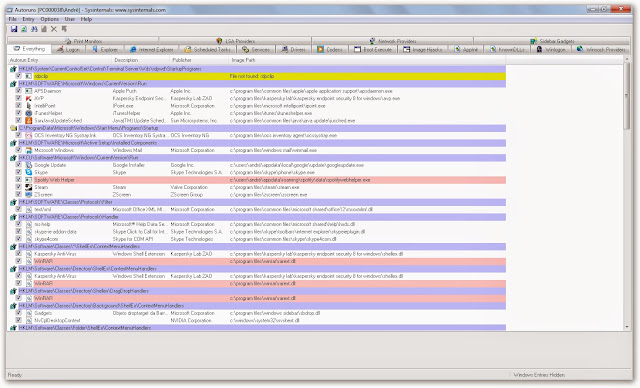Open the Services tab
Viewport: 640px width, 388px height.
pyautogui.click(x=256, y=49)
